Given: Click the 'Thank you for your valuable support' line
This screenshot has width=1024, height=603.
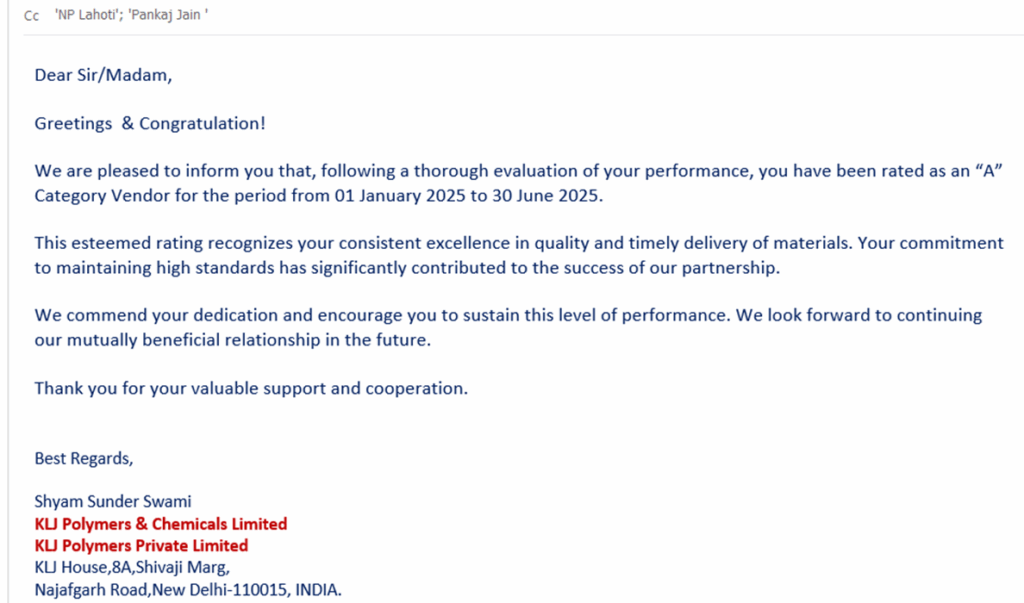Looking at the screenshot, I should tap(250, 388).
